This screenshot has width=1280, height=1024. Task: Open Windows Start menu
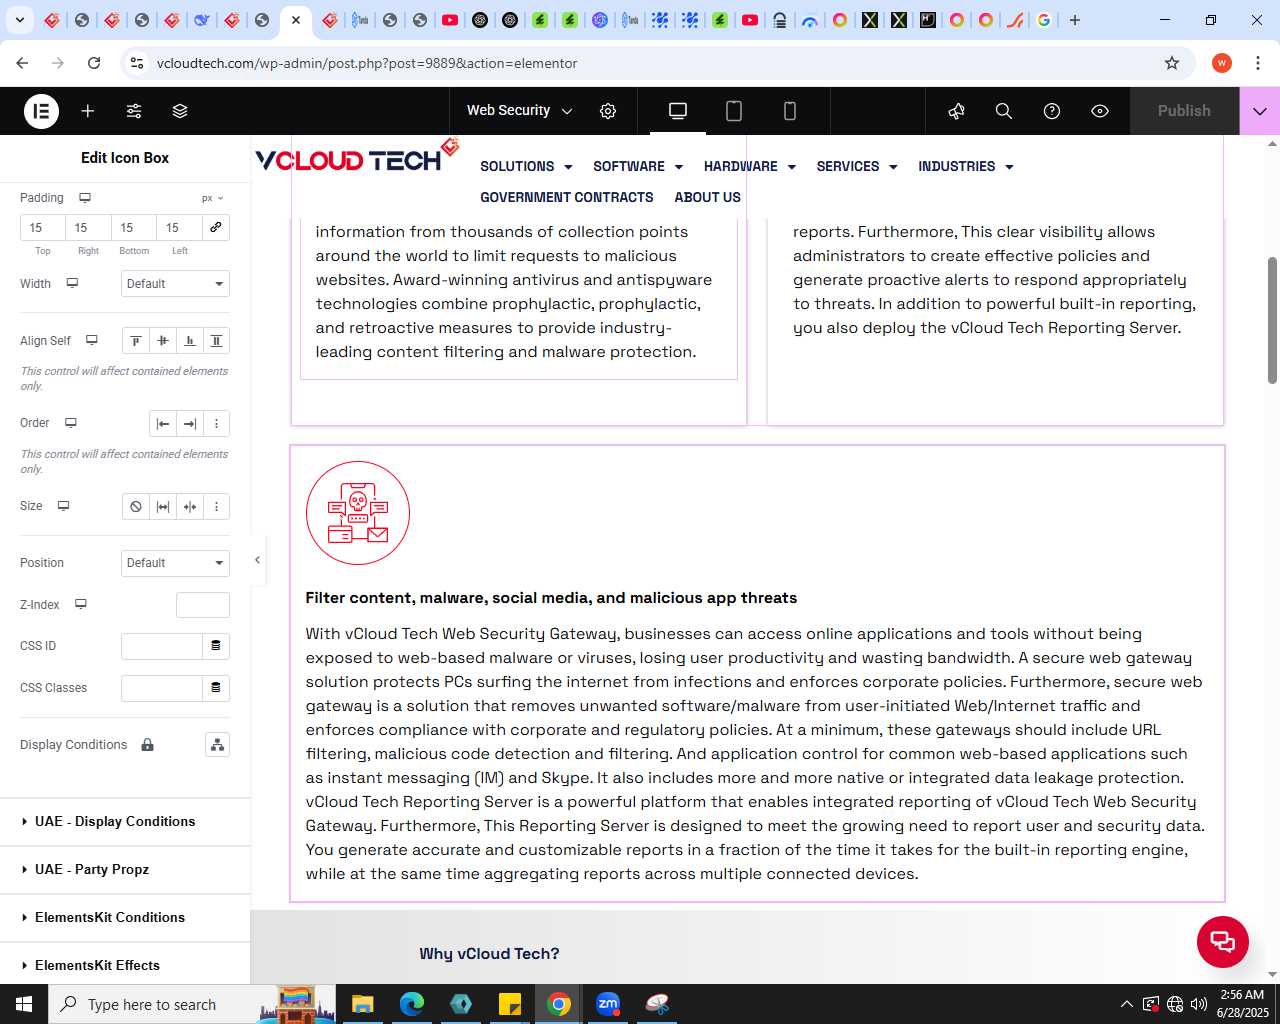pos(24,1004)
